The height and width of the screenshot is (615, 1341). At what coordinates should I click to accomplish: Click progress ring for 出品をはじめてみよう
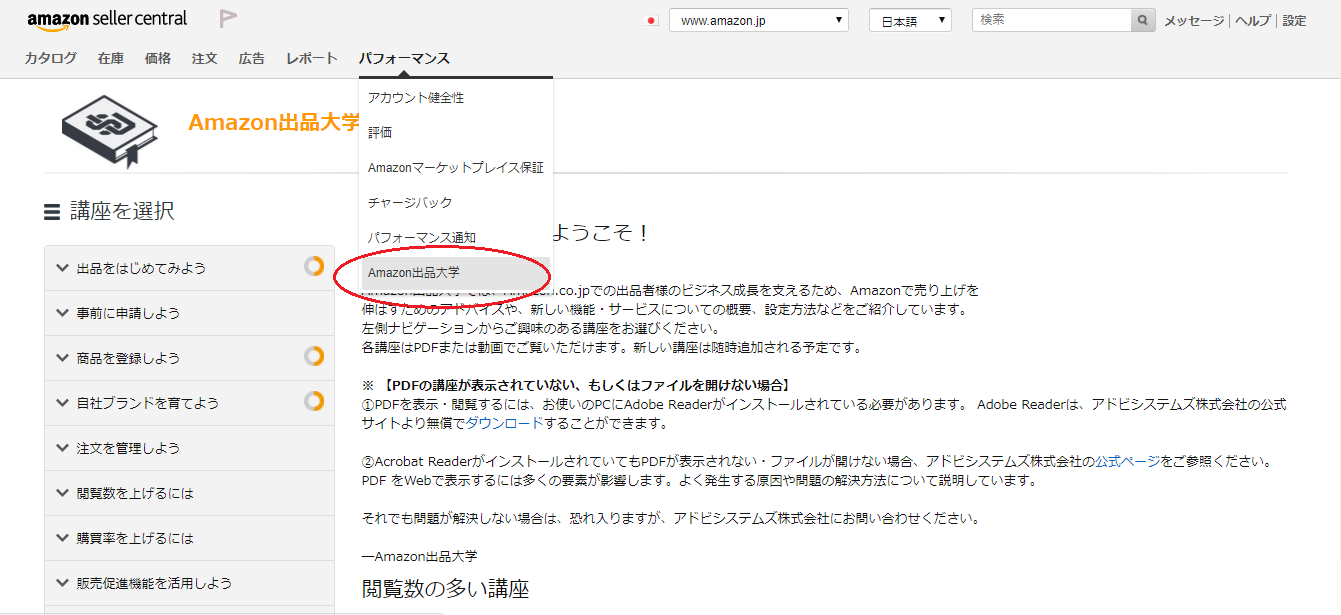point(314,266)
